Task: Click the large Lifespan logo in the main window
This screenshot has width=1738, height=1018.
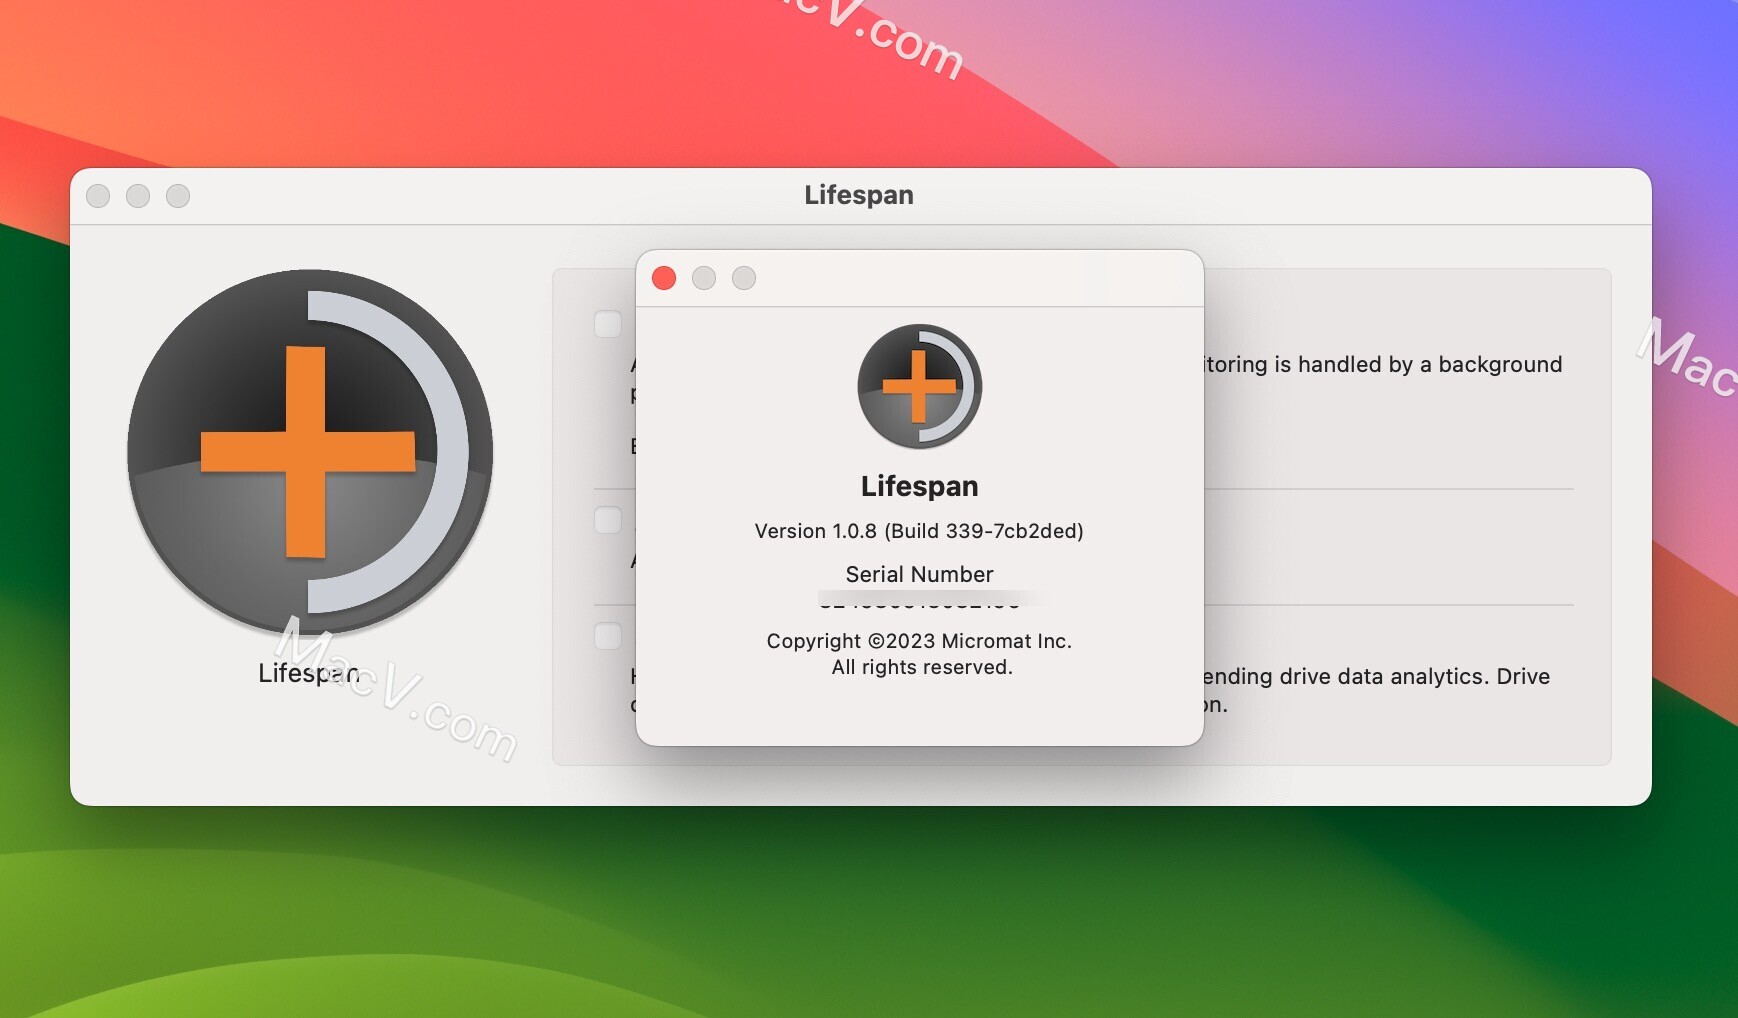Action: click(x=310, y=452)
